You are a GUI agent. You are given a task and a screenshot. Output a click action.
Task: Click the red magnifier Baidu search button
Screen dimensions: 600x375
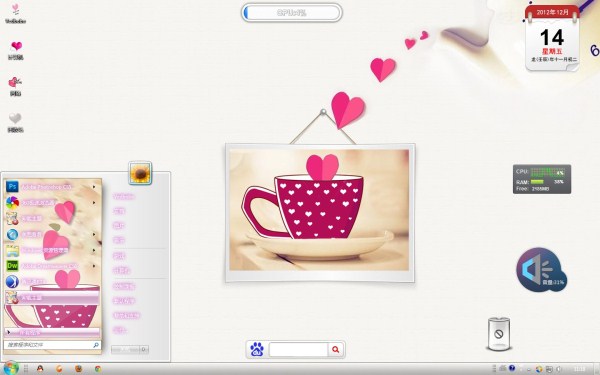(x=336, y=349)
